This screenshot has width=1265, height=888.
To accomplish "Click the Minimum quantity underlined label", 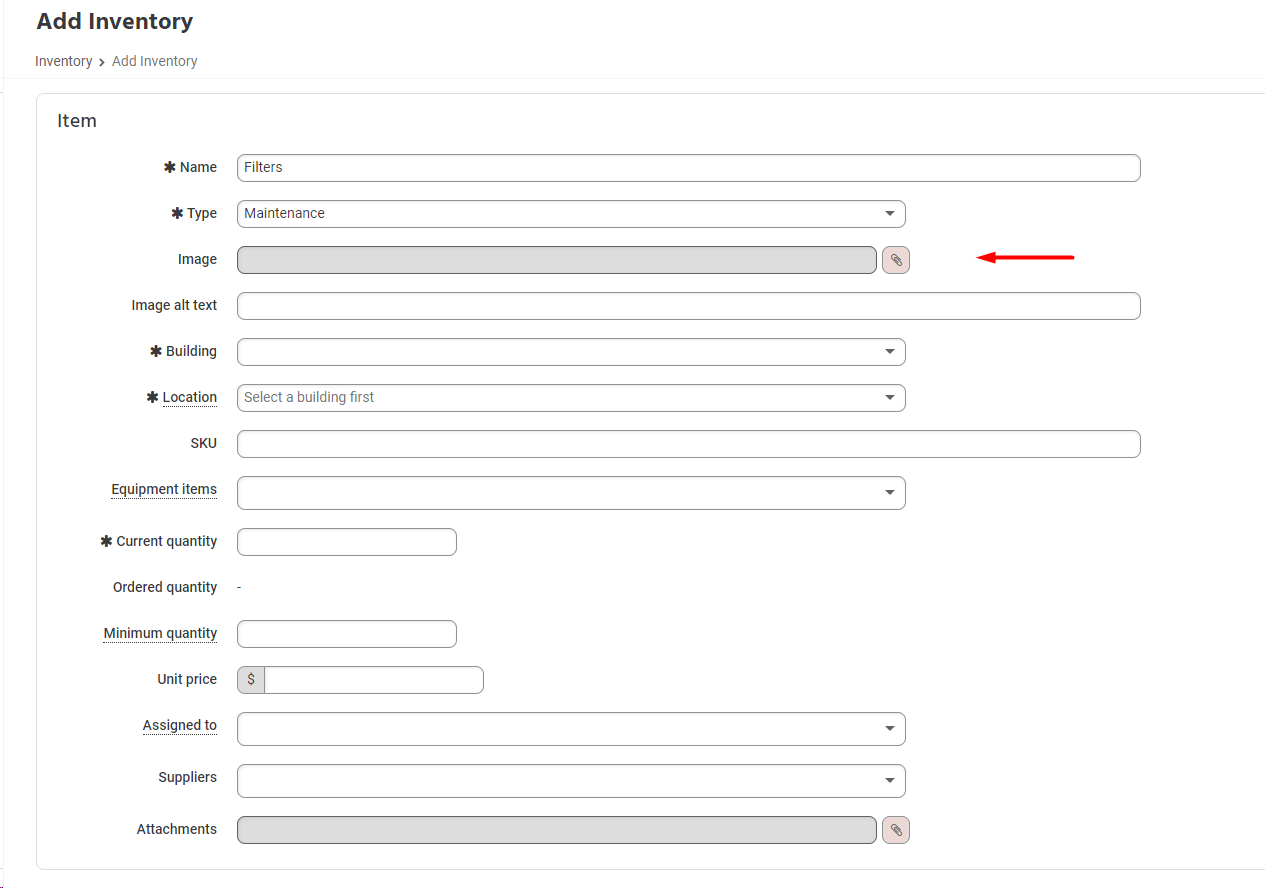I will 160,633.
